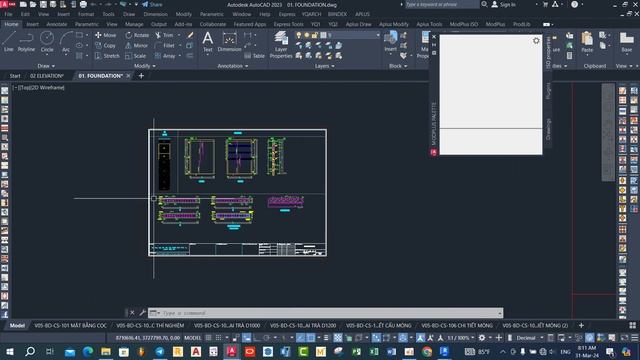The width and height of the screenshot is (640, 360).
Task: Switch to the Express Tools ribbon tab
Action: click(288, 24)
